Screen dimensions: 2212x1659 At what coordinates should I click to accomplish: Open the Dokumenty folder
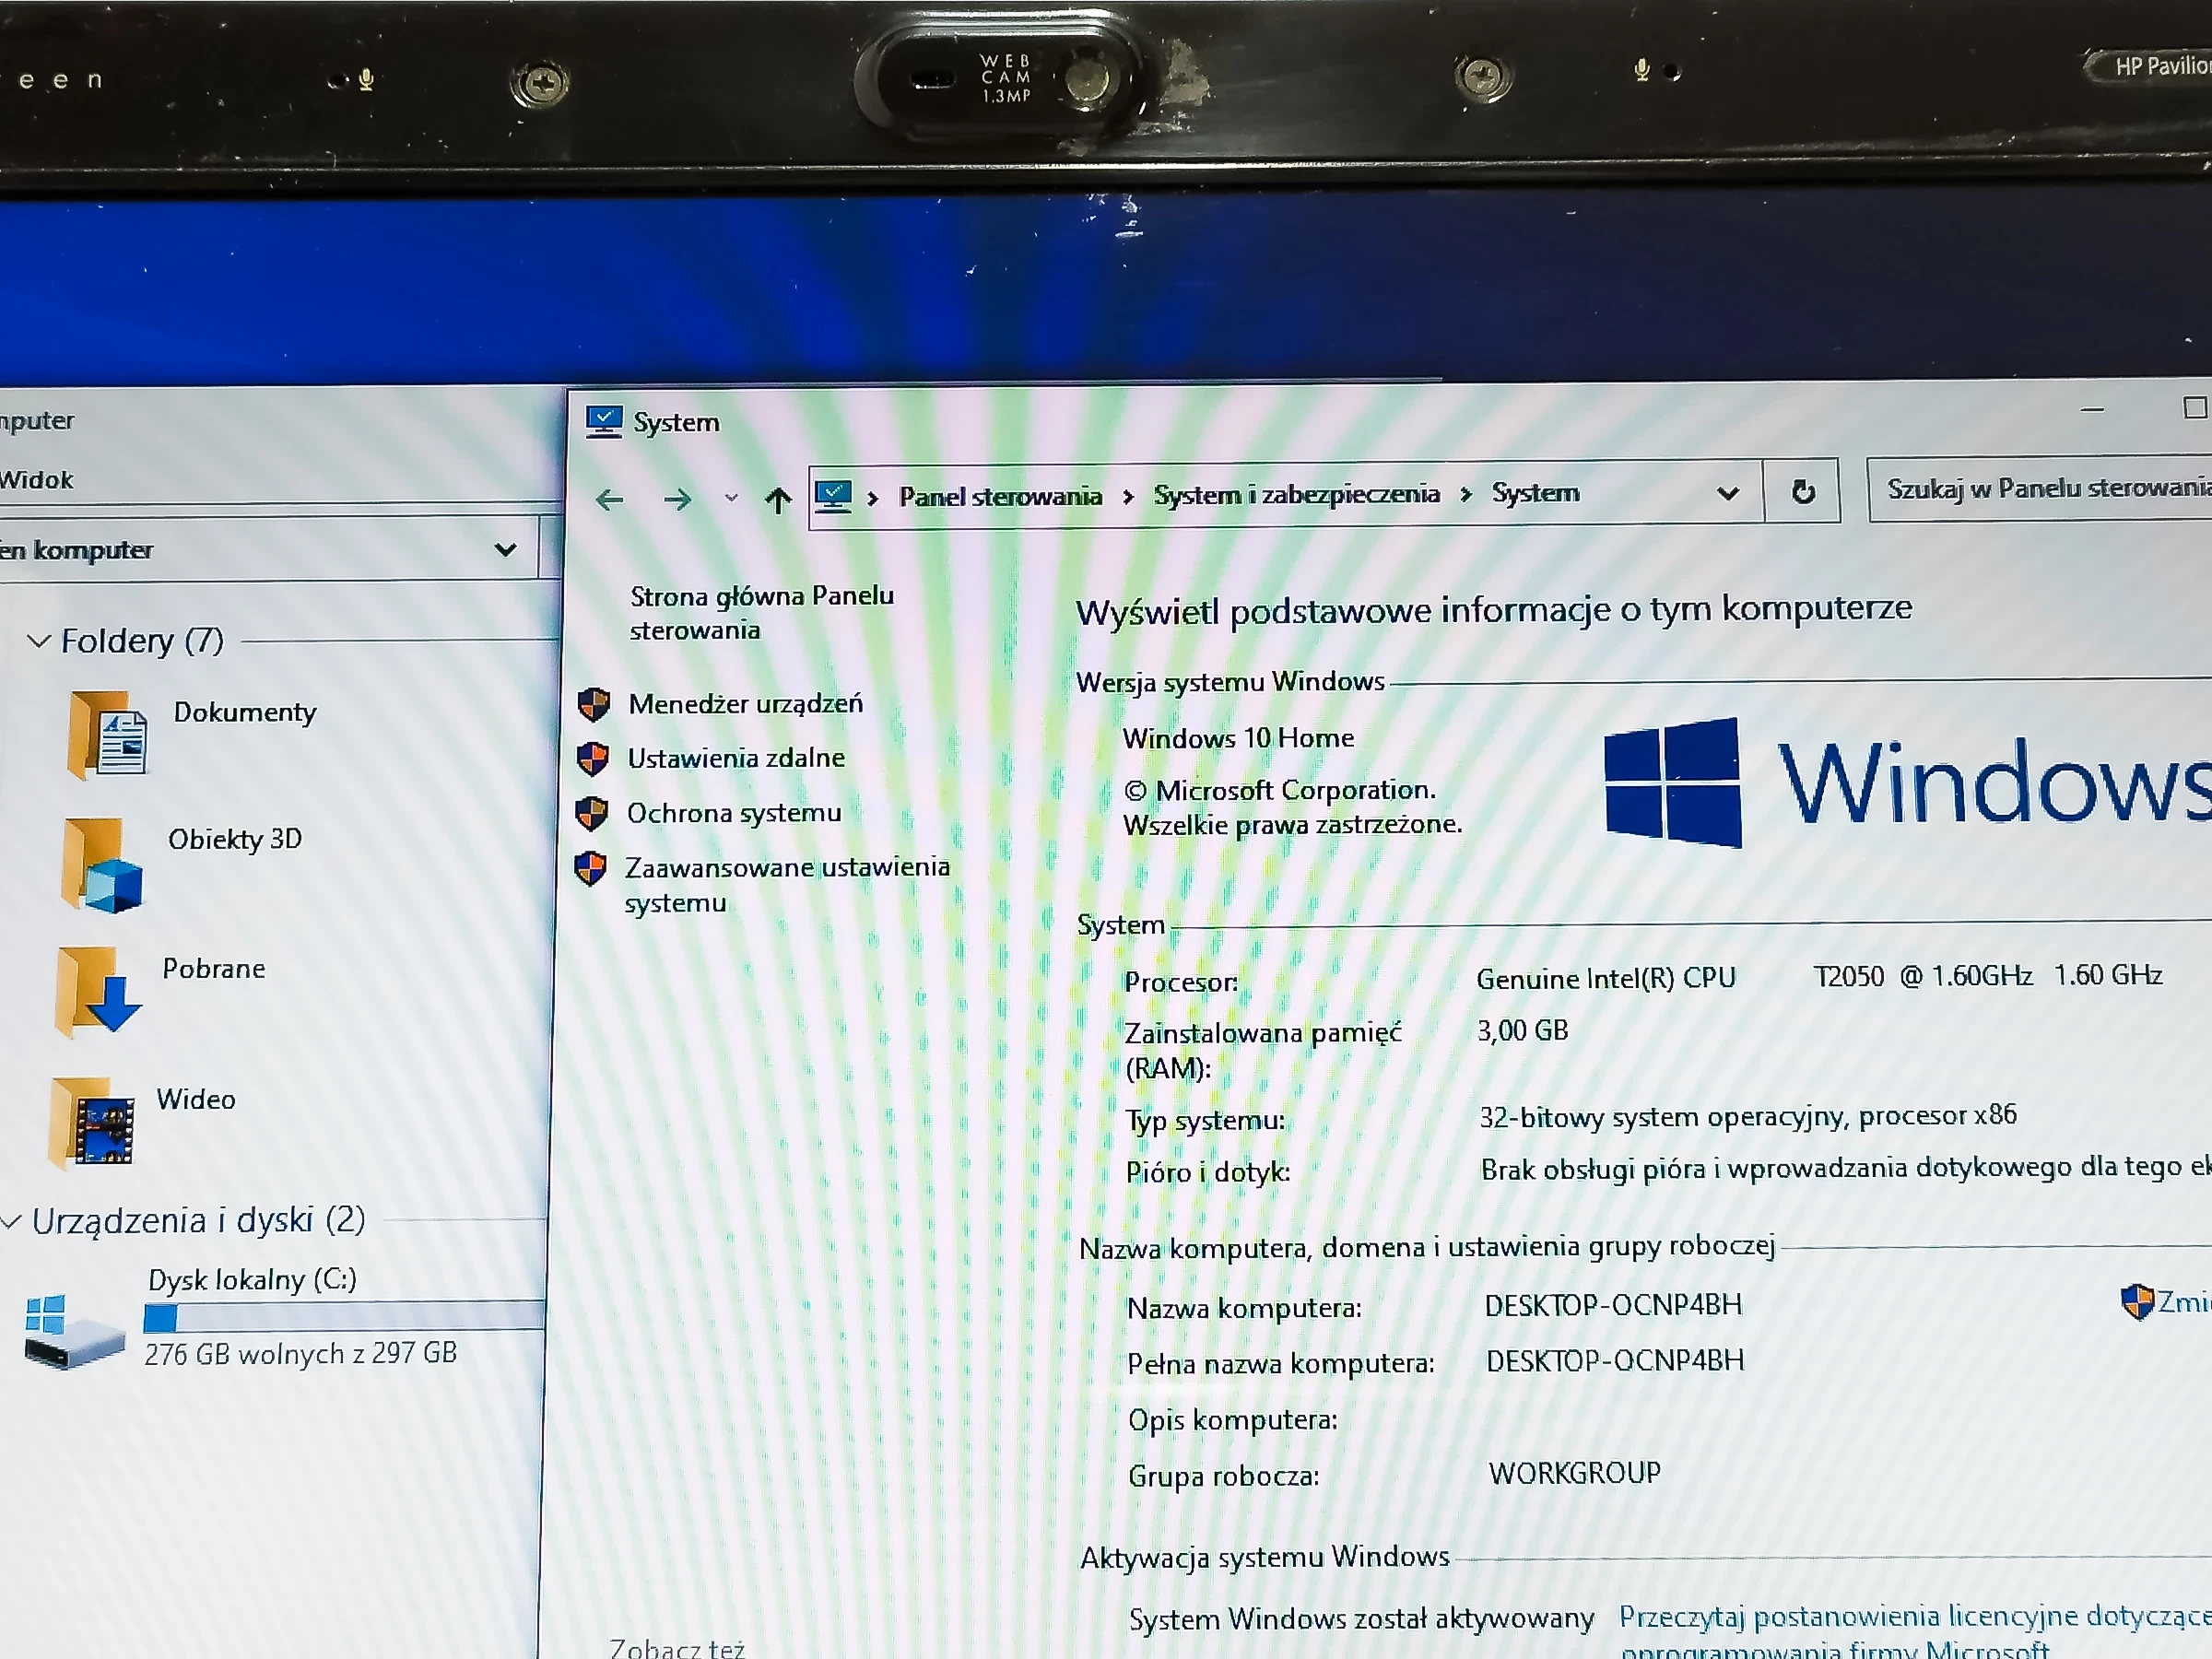pyautogui.click(x=244, y=712)
